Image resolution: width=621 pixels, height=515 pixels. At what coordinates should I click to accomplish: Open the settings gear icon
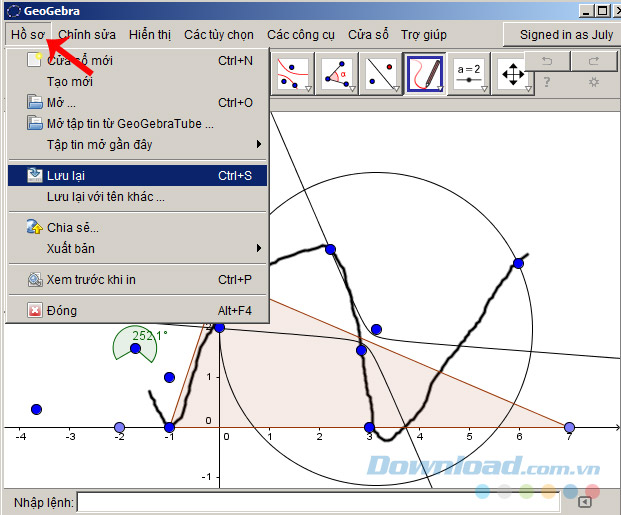click(593, 82)
